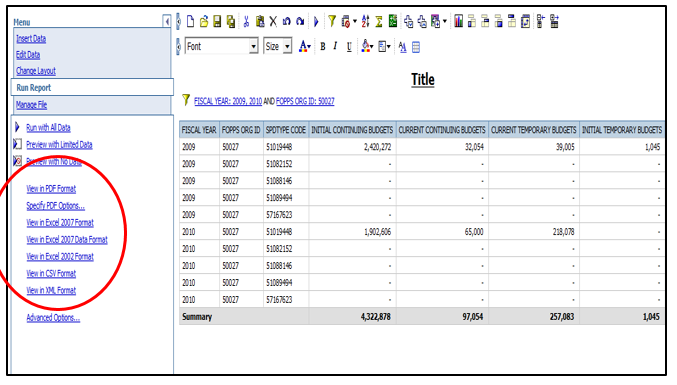Image resolution: width=677 pixels, height=385 pixels.
Task: Click the font color A icon
Action: (x=303, y=47)
